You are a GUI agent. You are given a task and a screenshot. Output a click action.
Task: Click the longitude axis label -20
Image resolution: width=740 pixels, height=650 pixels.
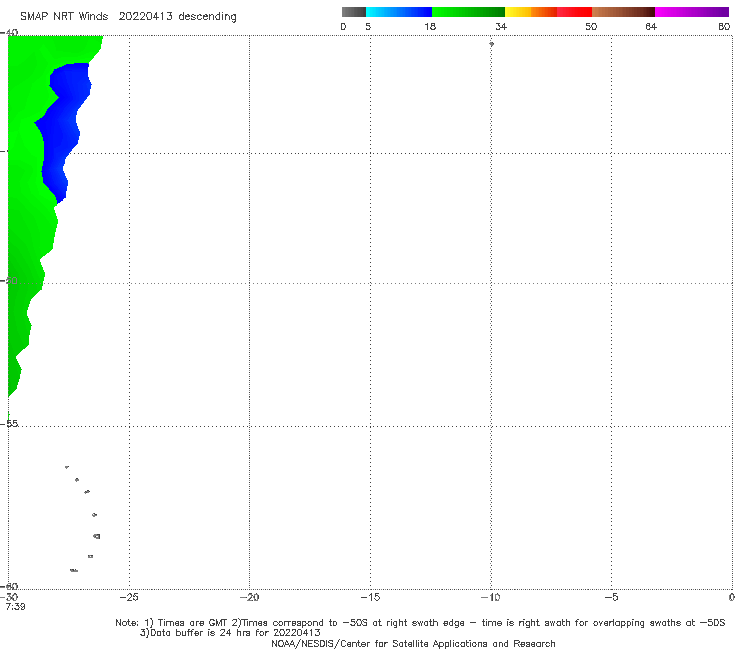coord(249,597)
